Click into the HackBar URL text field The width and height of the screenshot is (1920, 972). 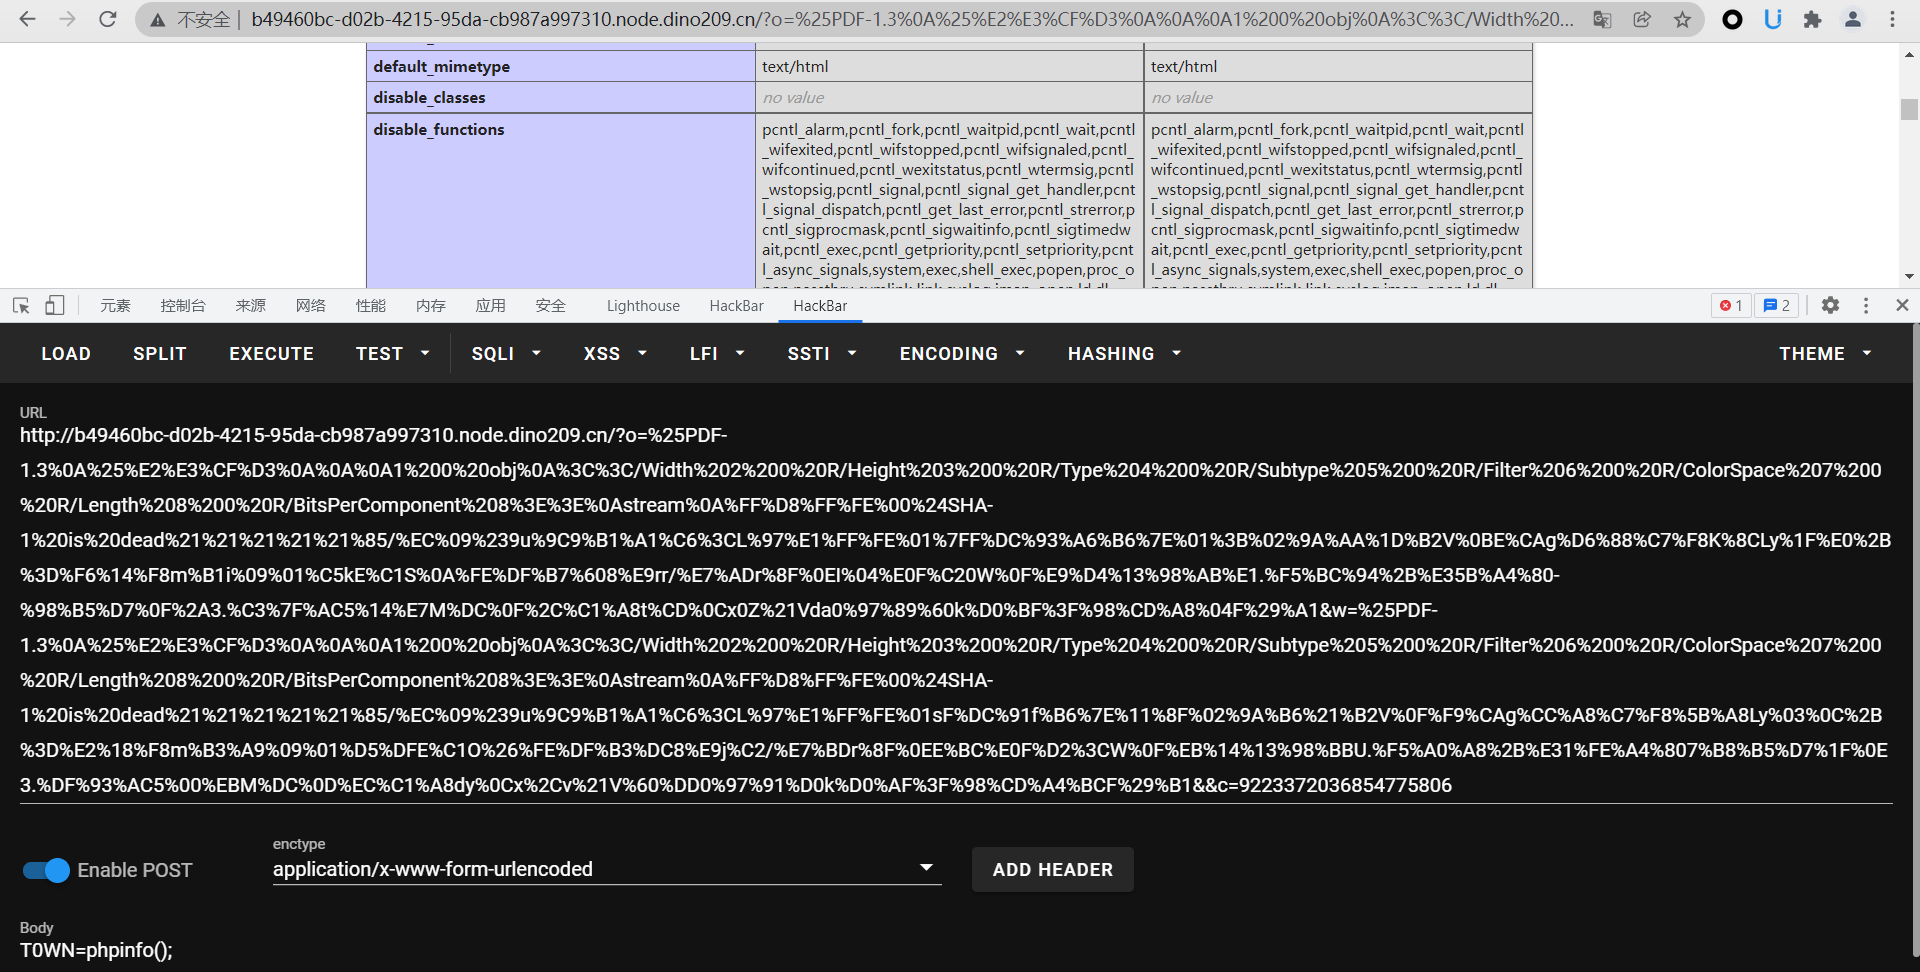[956, 610]
